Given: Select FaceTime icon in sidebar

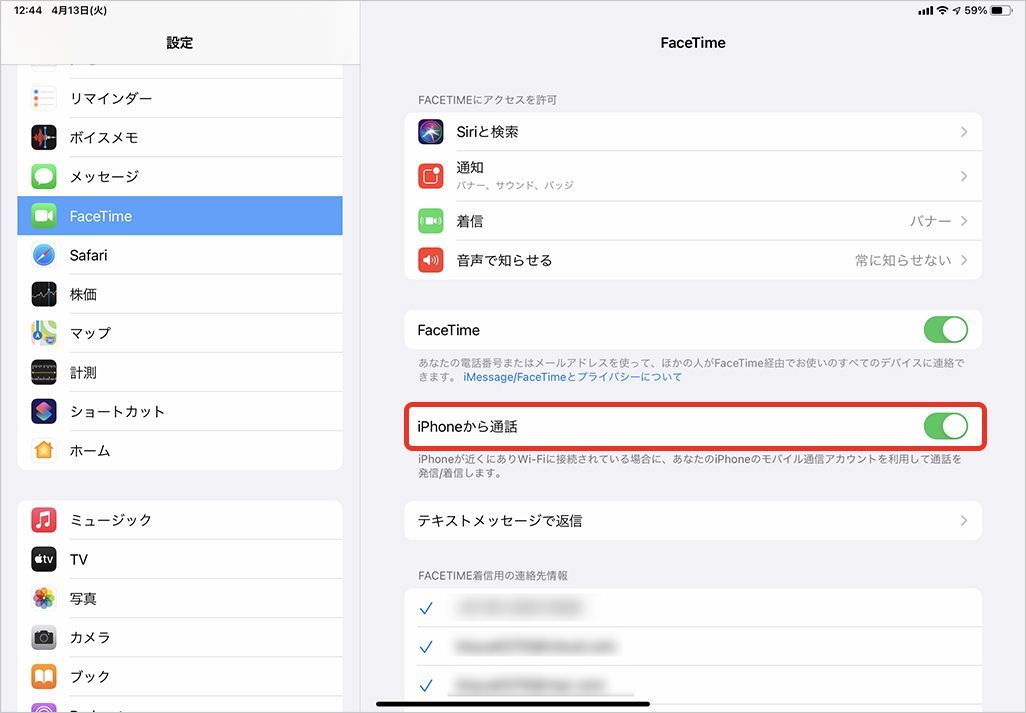Looking at the screenshot, I should point(44,216).
